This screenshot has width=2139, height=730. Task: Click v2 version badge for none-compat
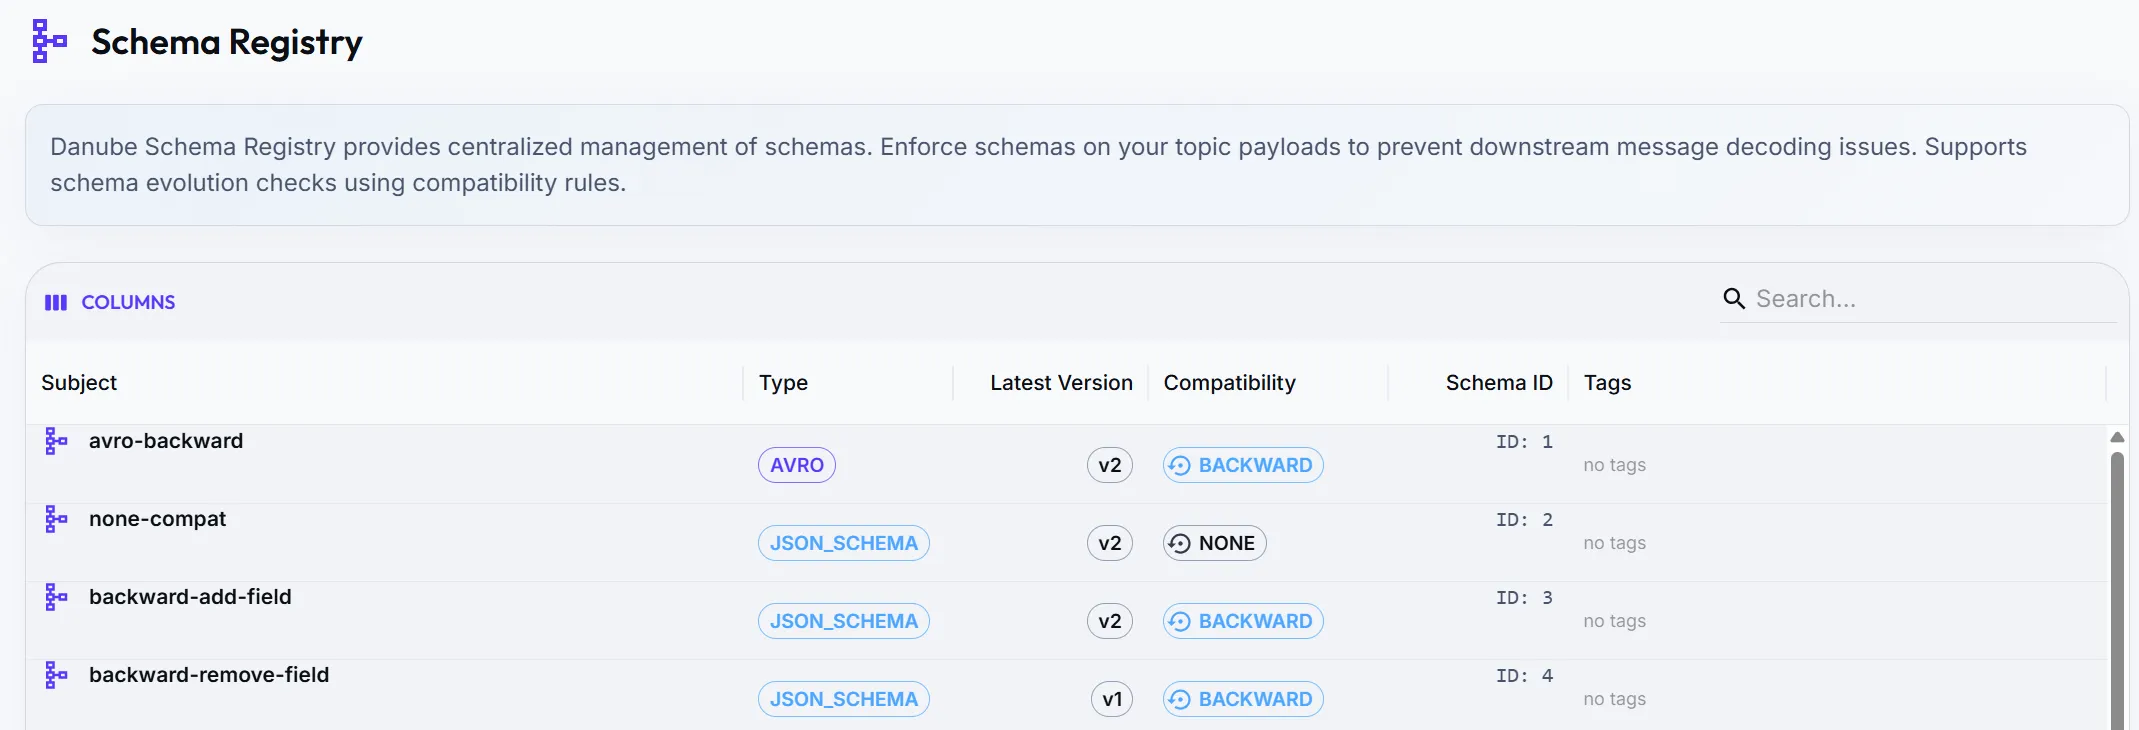click(x=1110, y=543)
